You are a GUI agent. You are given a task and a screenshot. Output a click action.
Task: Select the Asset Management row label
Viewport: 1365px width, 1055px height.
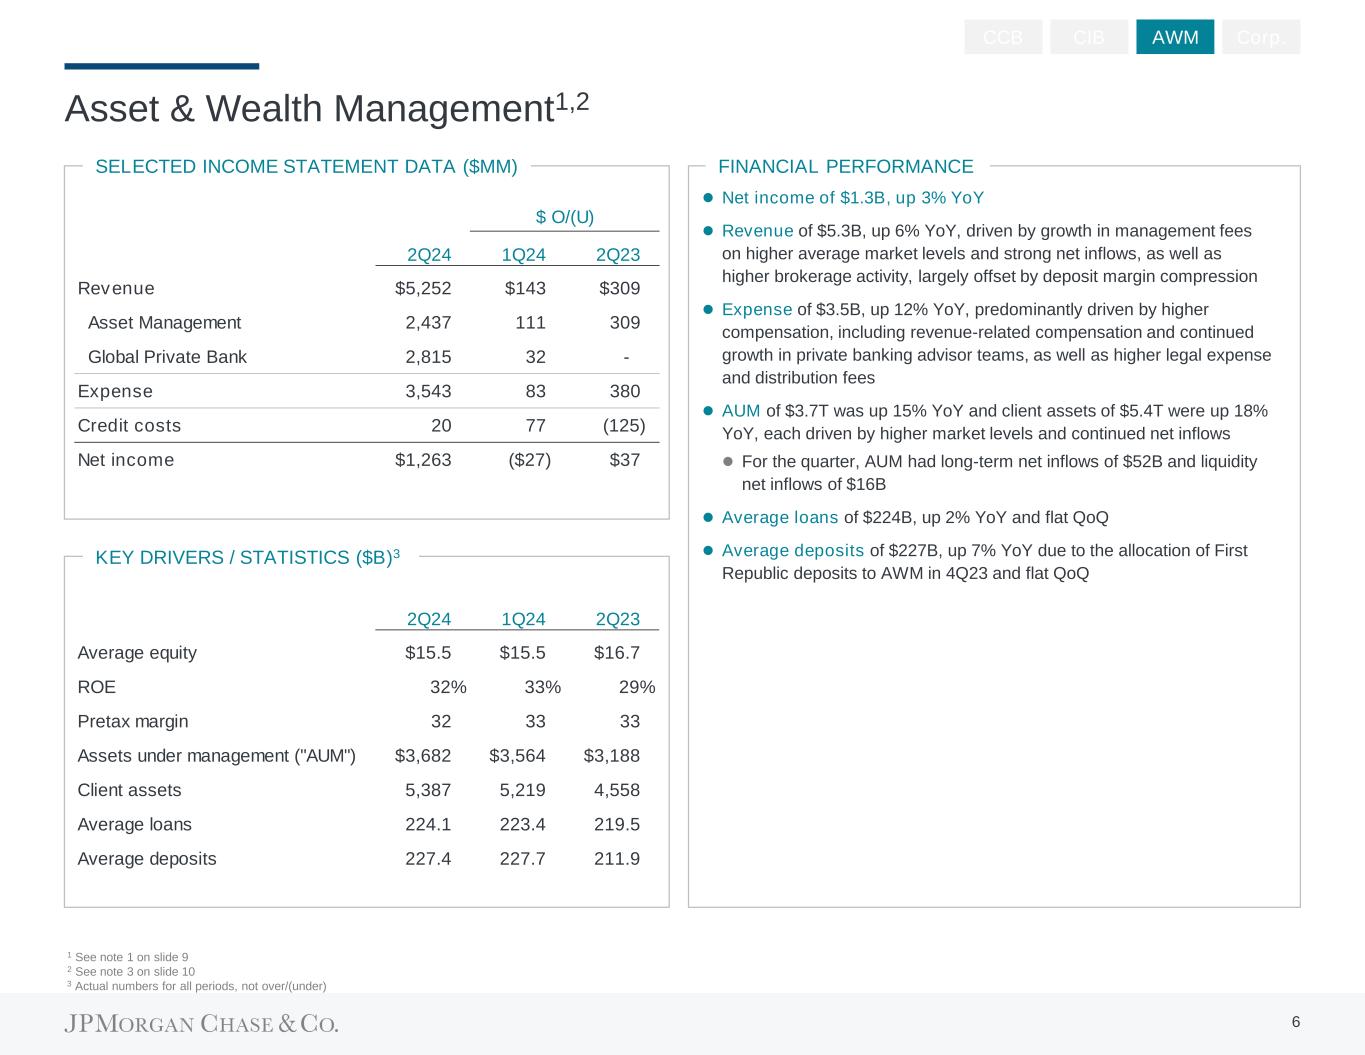[x=165, y=322]
